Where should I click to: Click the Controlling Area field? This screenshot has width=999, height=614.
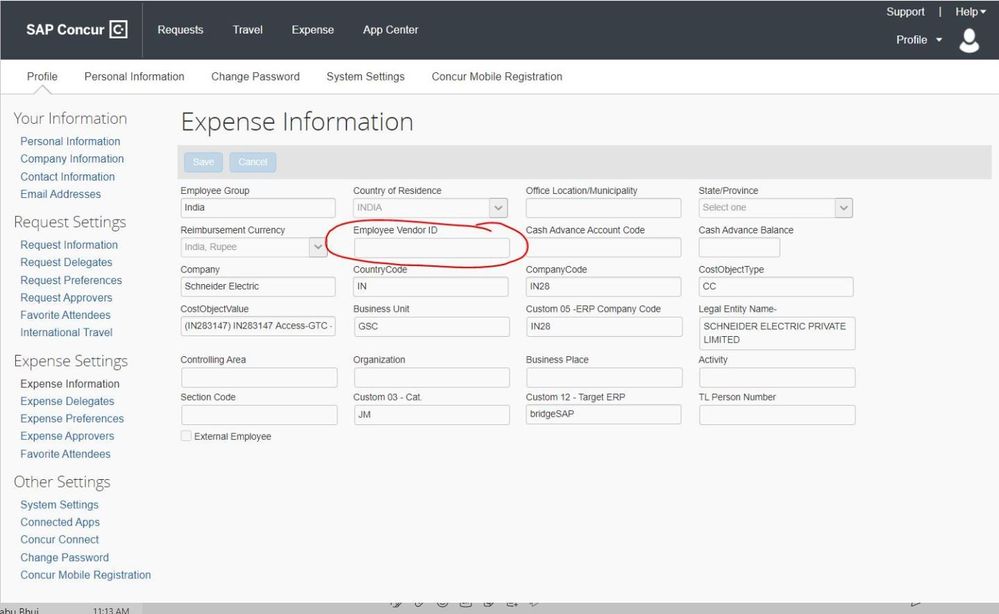(259, 378)
